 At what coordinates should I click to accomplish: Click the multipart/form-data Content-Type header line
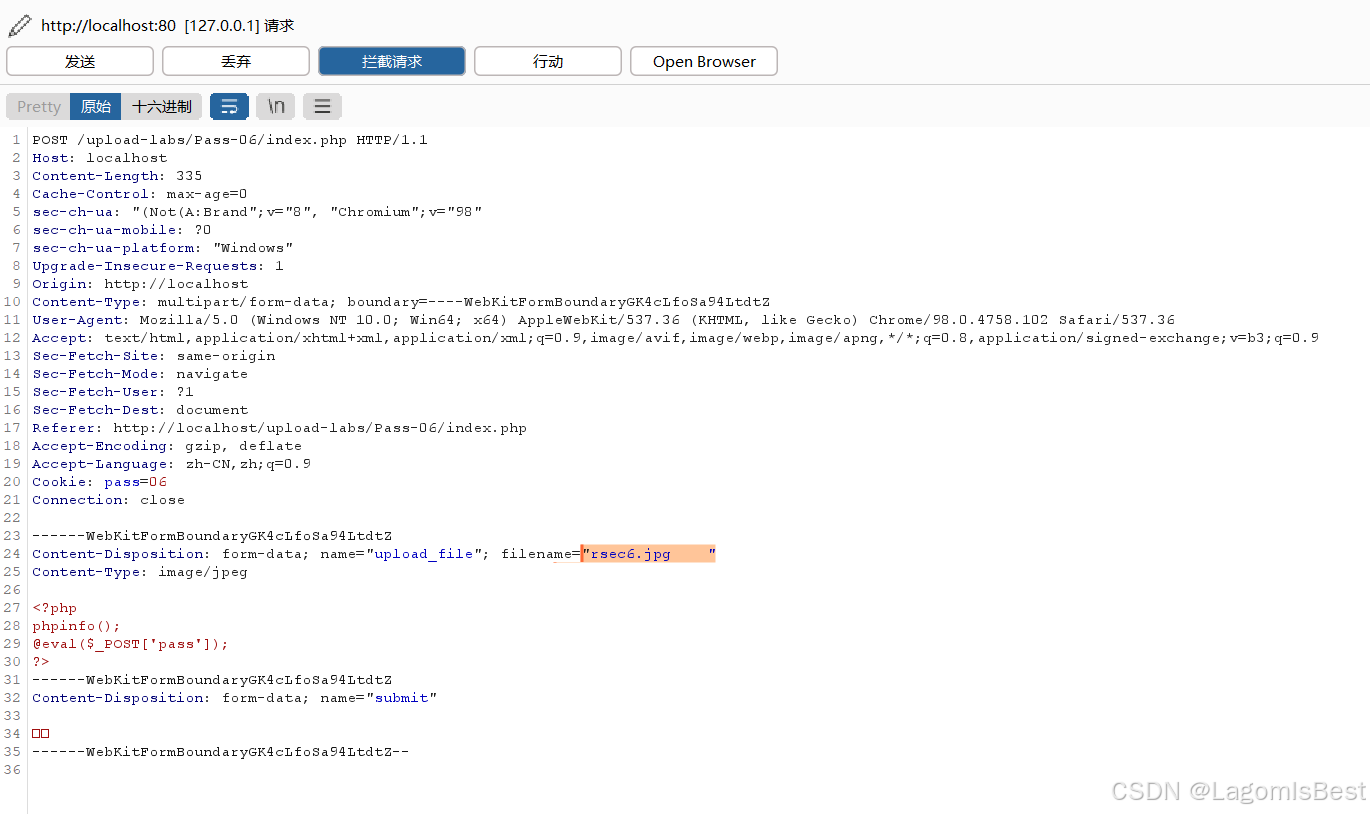click(401, 302)
